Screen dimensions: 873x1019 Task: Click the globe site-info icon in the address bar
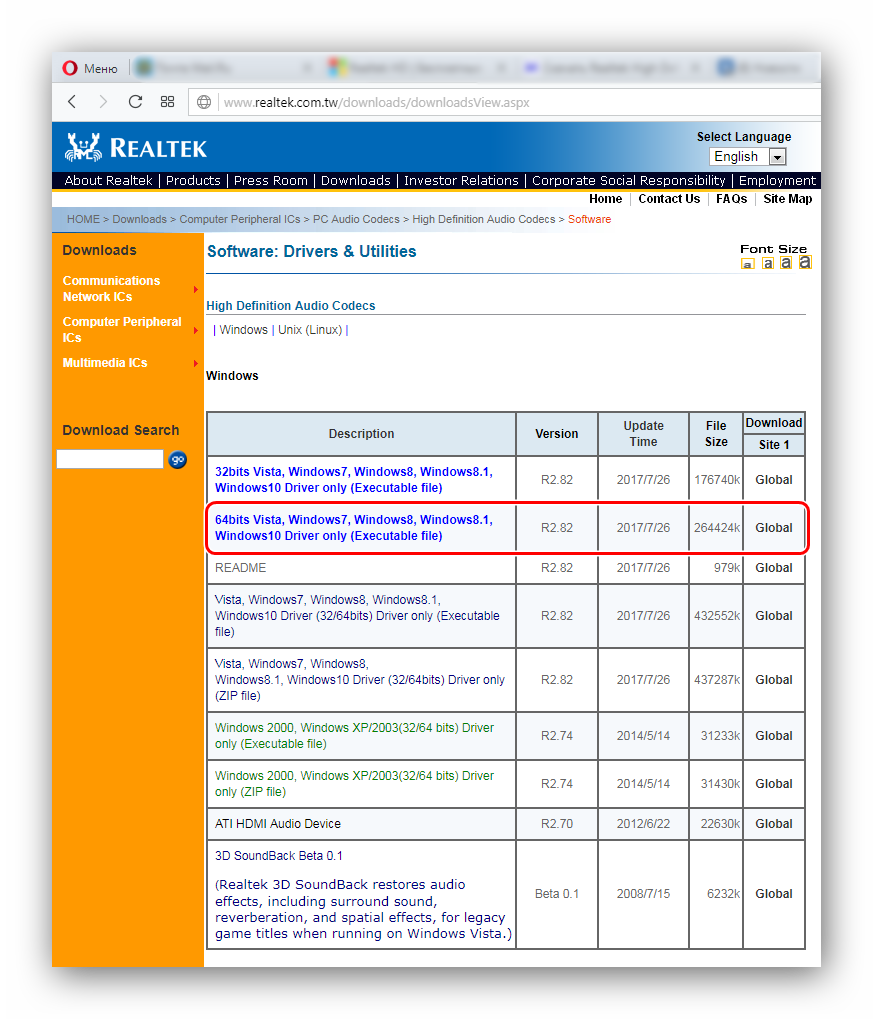204,103
